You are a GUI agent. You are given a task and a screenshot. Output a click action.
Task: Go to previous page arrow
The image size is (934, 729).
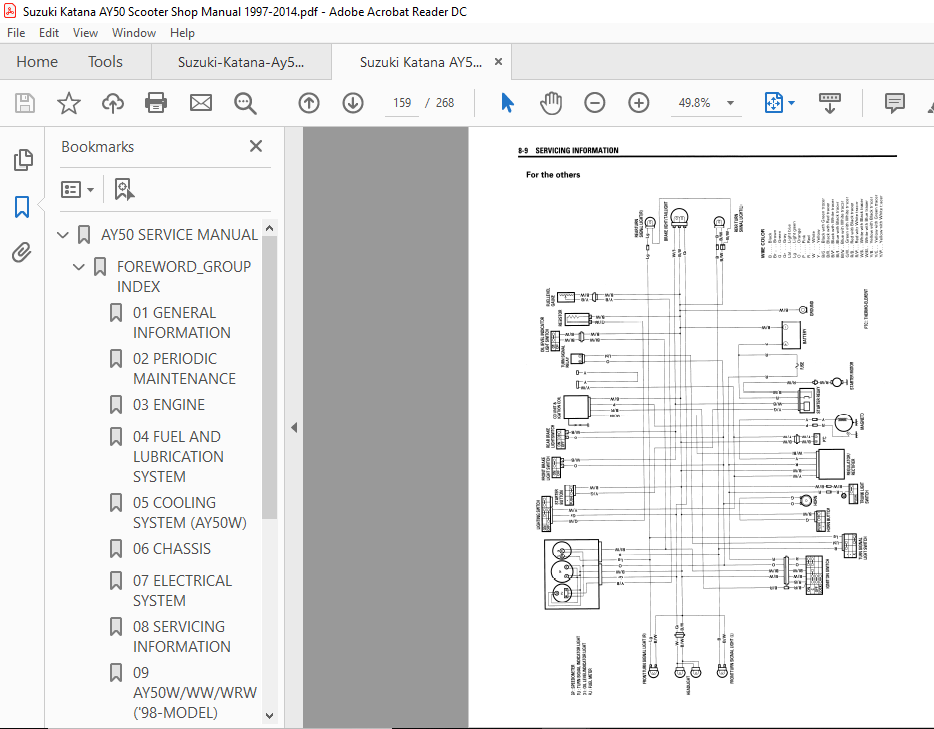(309, 103)
